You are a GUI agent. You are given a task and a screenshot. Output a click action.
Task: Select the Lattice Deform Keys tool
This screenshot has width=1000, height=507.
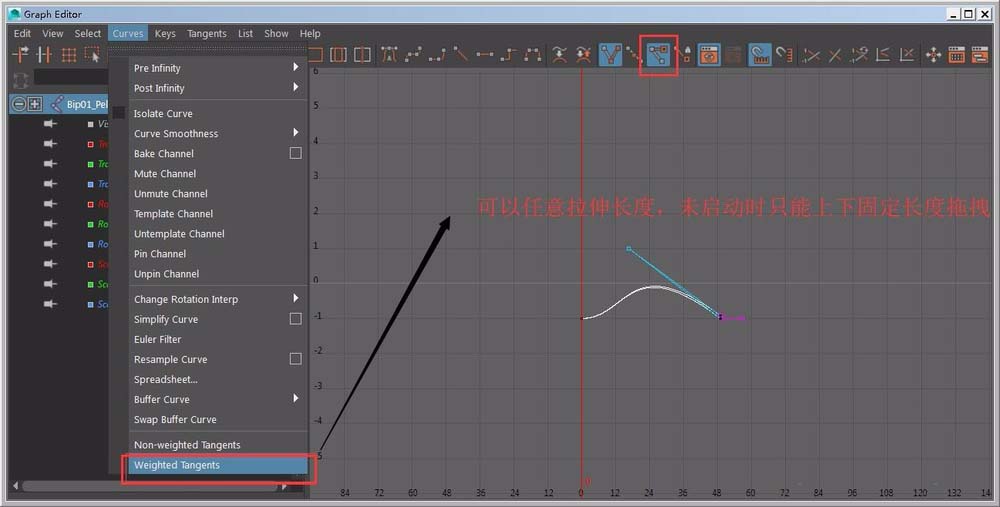pyautogui.click(x=69, y=55)
